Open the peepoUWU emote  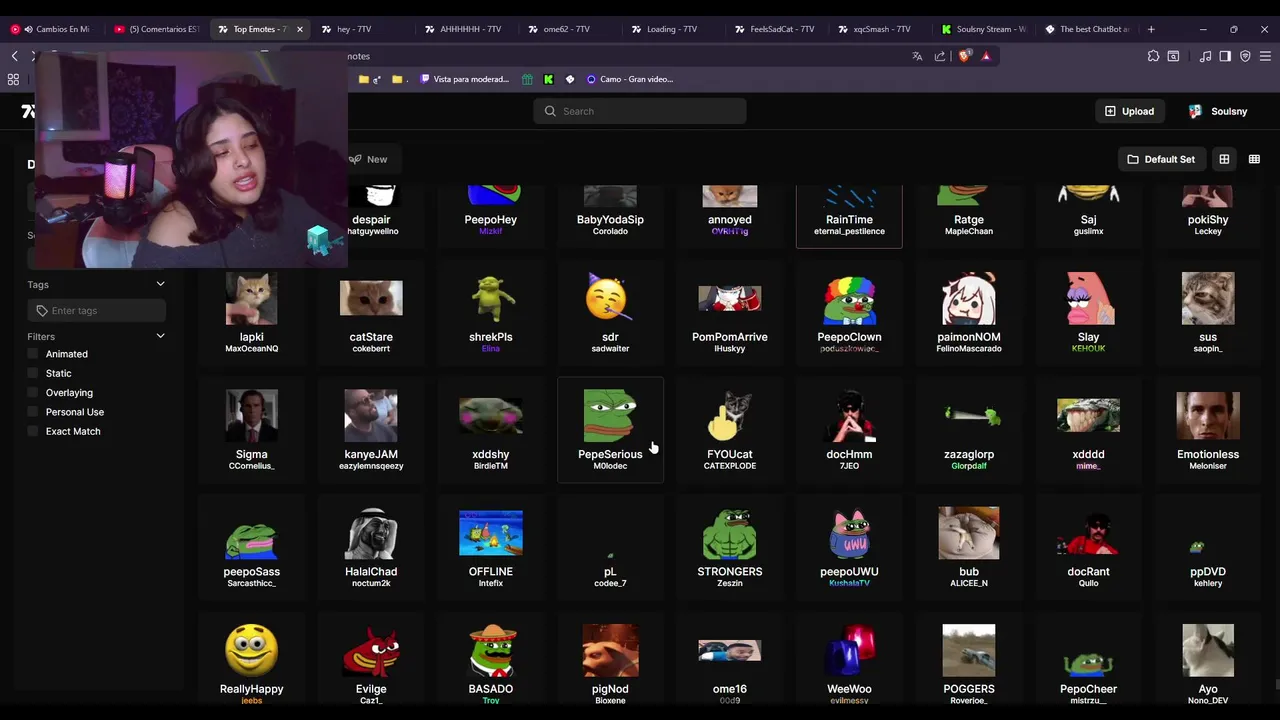(849, 547)
